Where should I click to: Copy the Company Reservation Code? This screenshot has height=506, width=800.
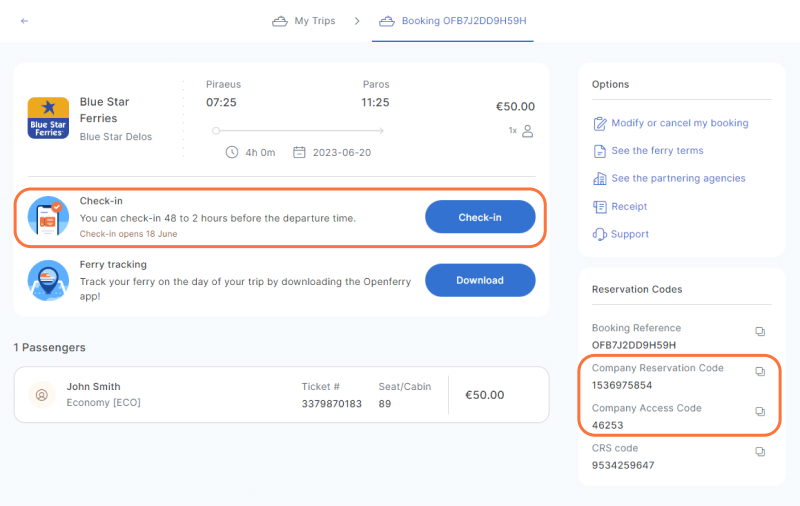pos(760,371)
